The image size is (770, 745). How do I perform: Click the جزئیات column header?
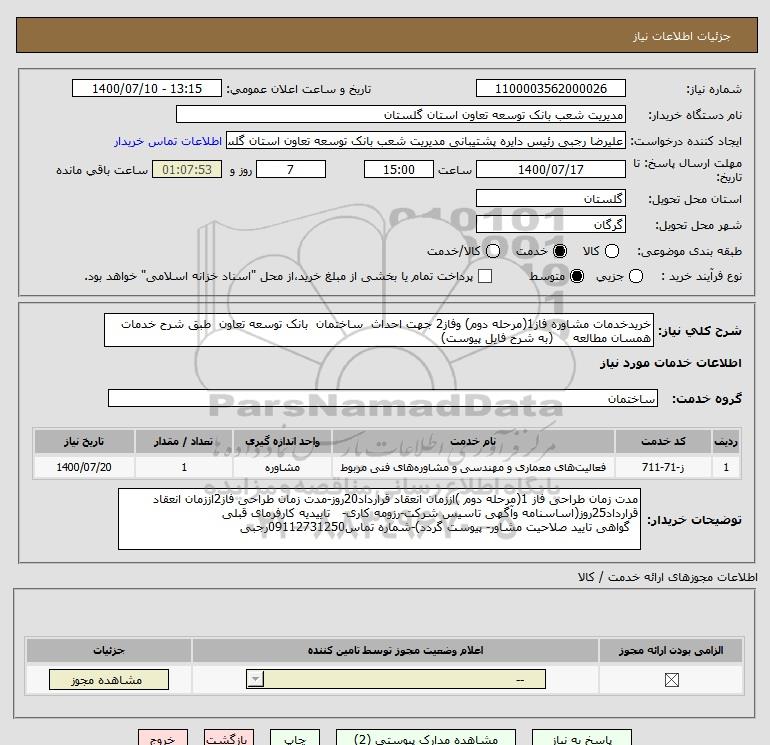click(x=109, y=650)
